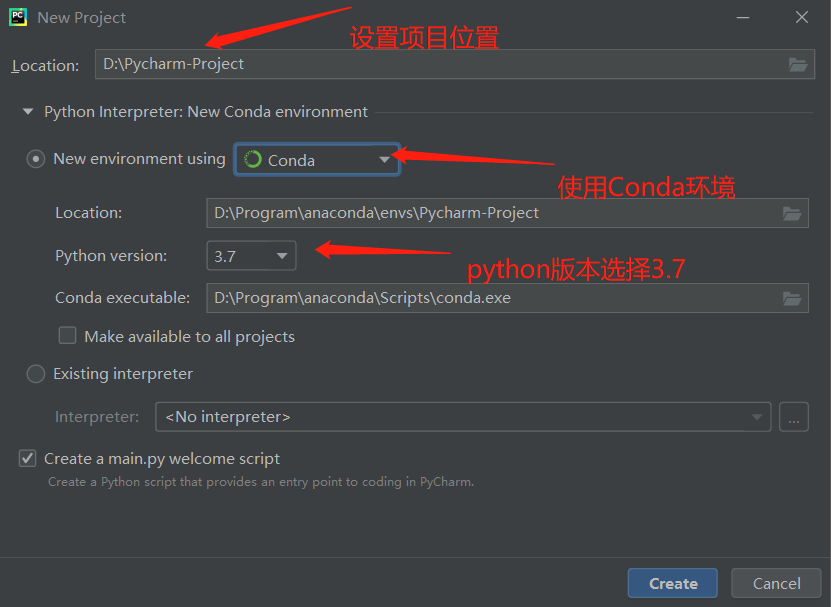Open the Conda environment type dropdown

pyautogui.click(x=317, y=160)
